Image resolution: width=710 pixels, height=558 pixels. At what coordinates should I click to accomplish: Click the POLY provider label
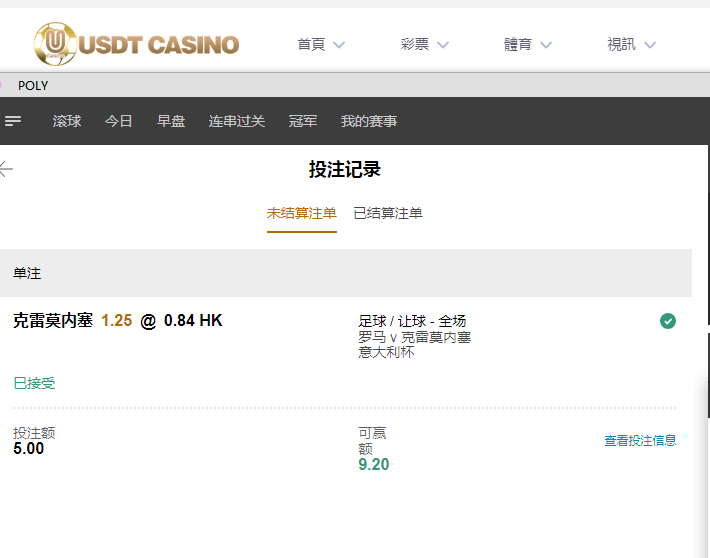[x=33, y=85]
